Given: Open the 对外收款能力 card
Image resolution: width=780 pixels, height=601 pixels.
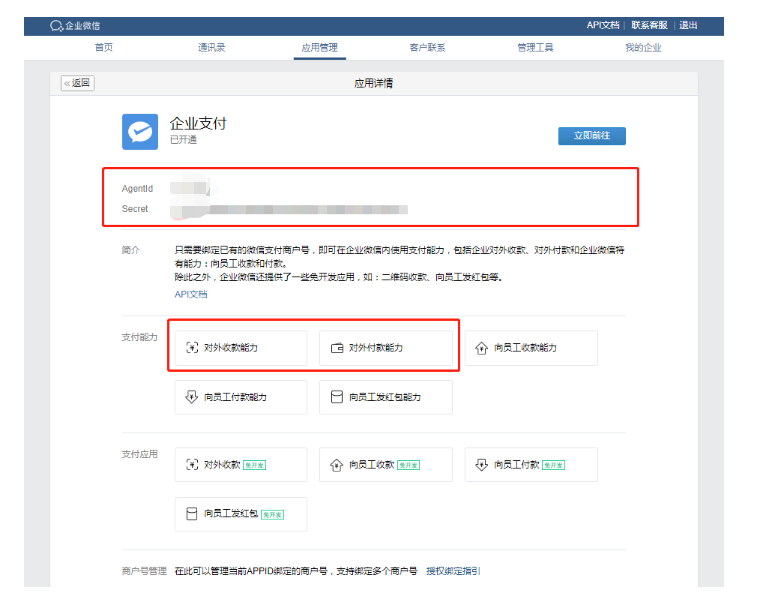Looking at the screenshot, I should click(x=241, y=348).
